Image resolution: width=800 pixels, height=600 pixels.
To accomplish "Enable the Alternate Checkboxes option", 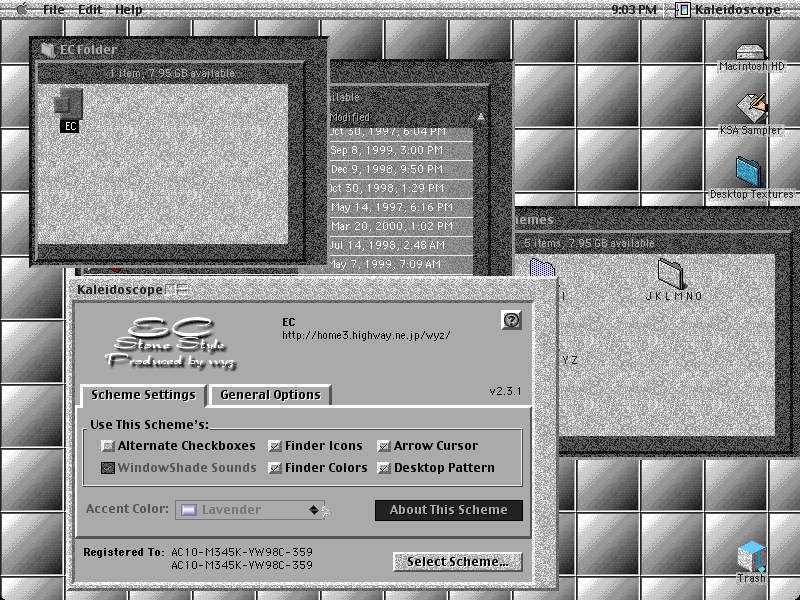I will (107, 446).
